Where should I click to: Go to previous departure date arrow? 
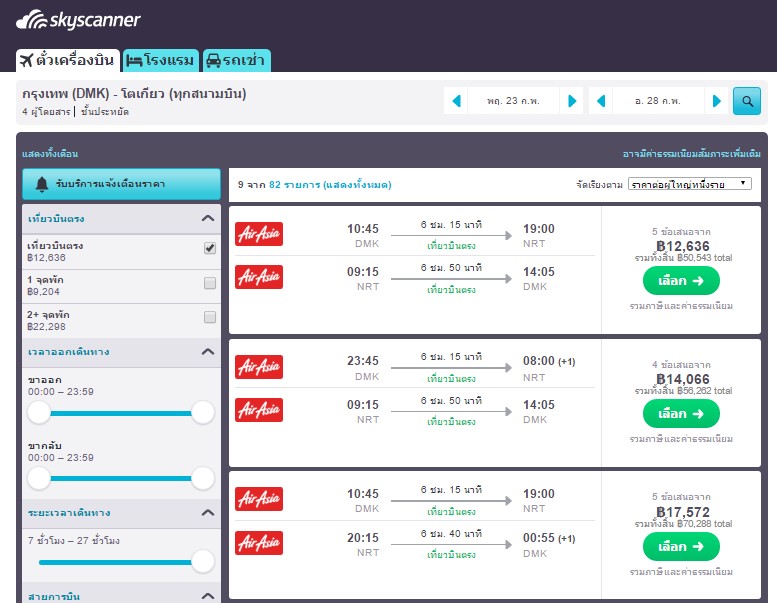pos(456,101)
